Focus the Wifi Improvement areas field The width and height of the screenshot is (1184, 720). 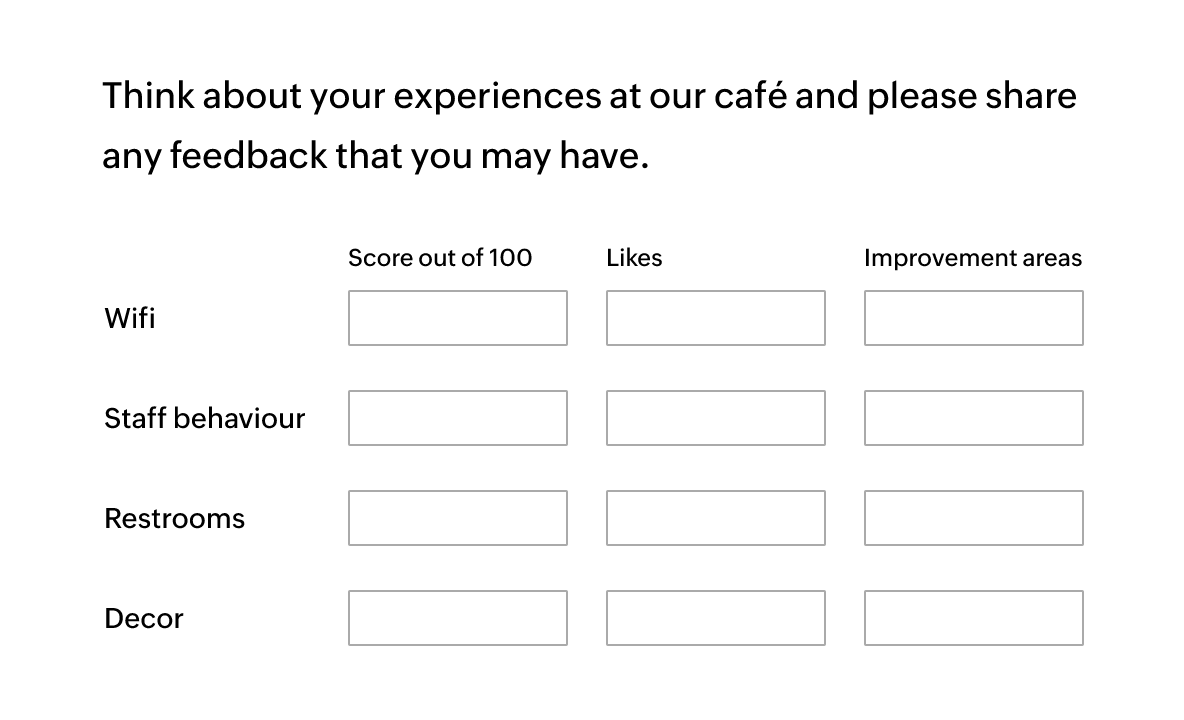tap(974, 318)
